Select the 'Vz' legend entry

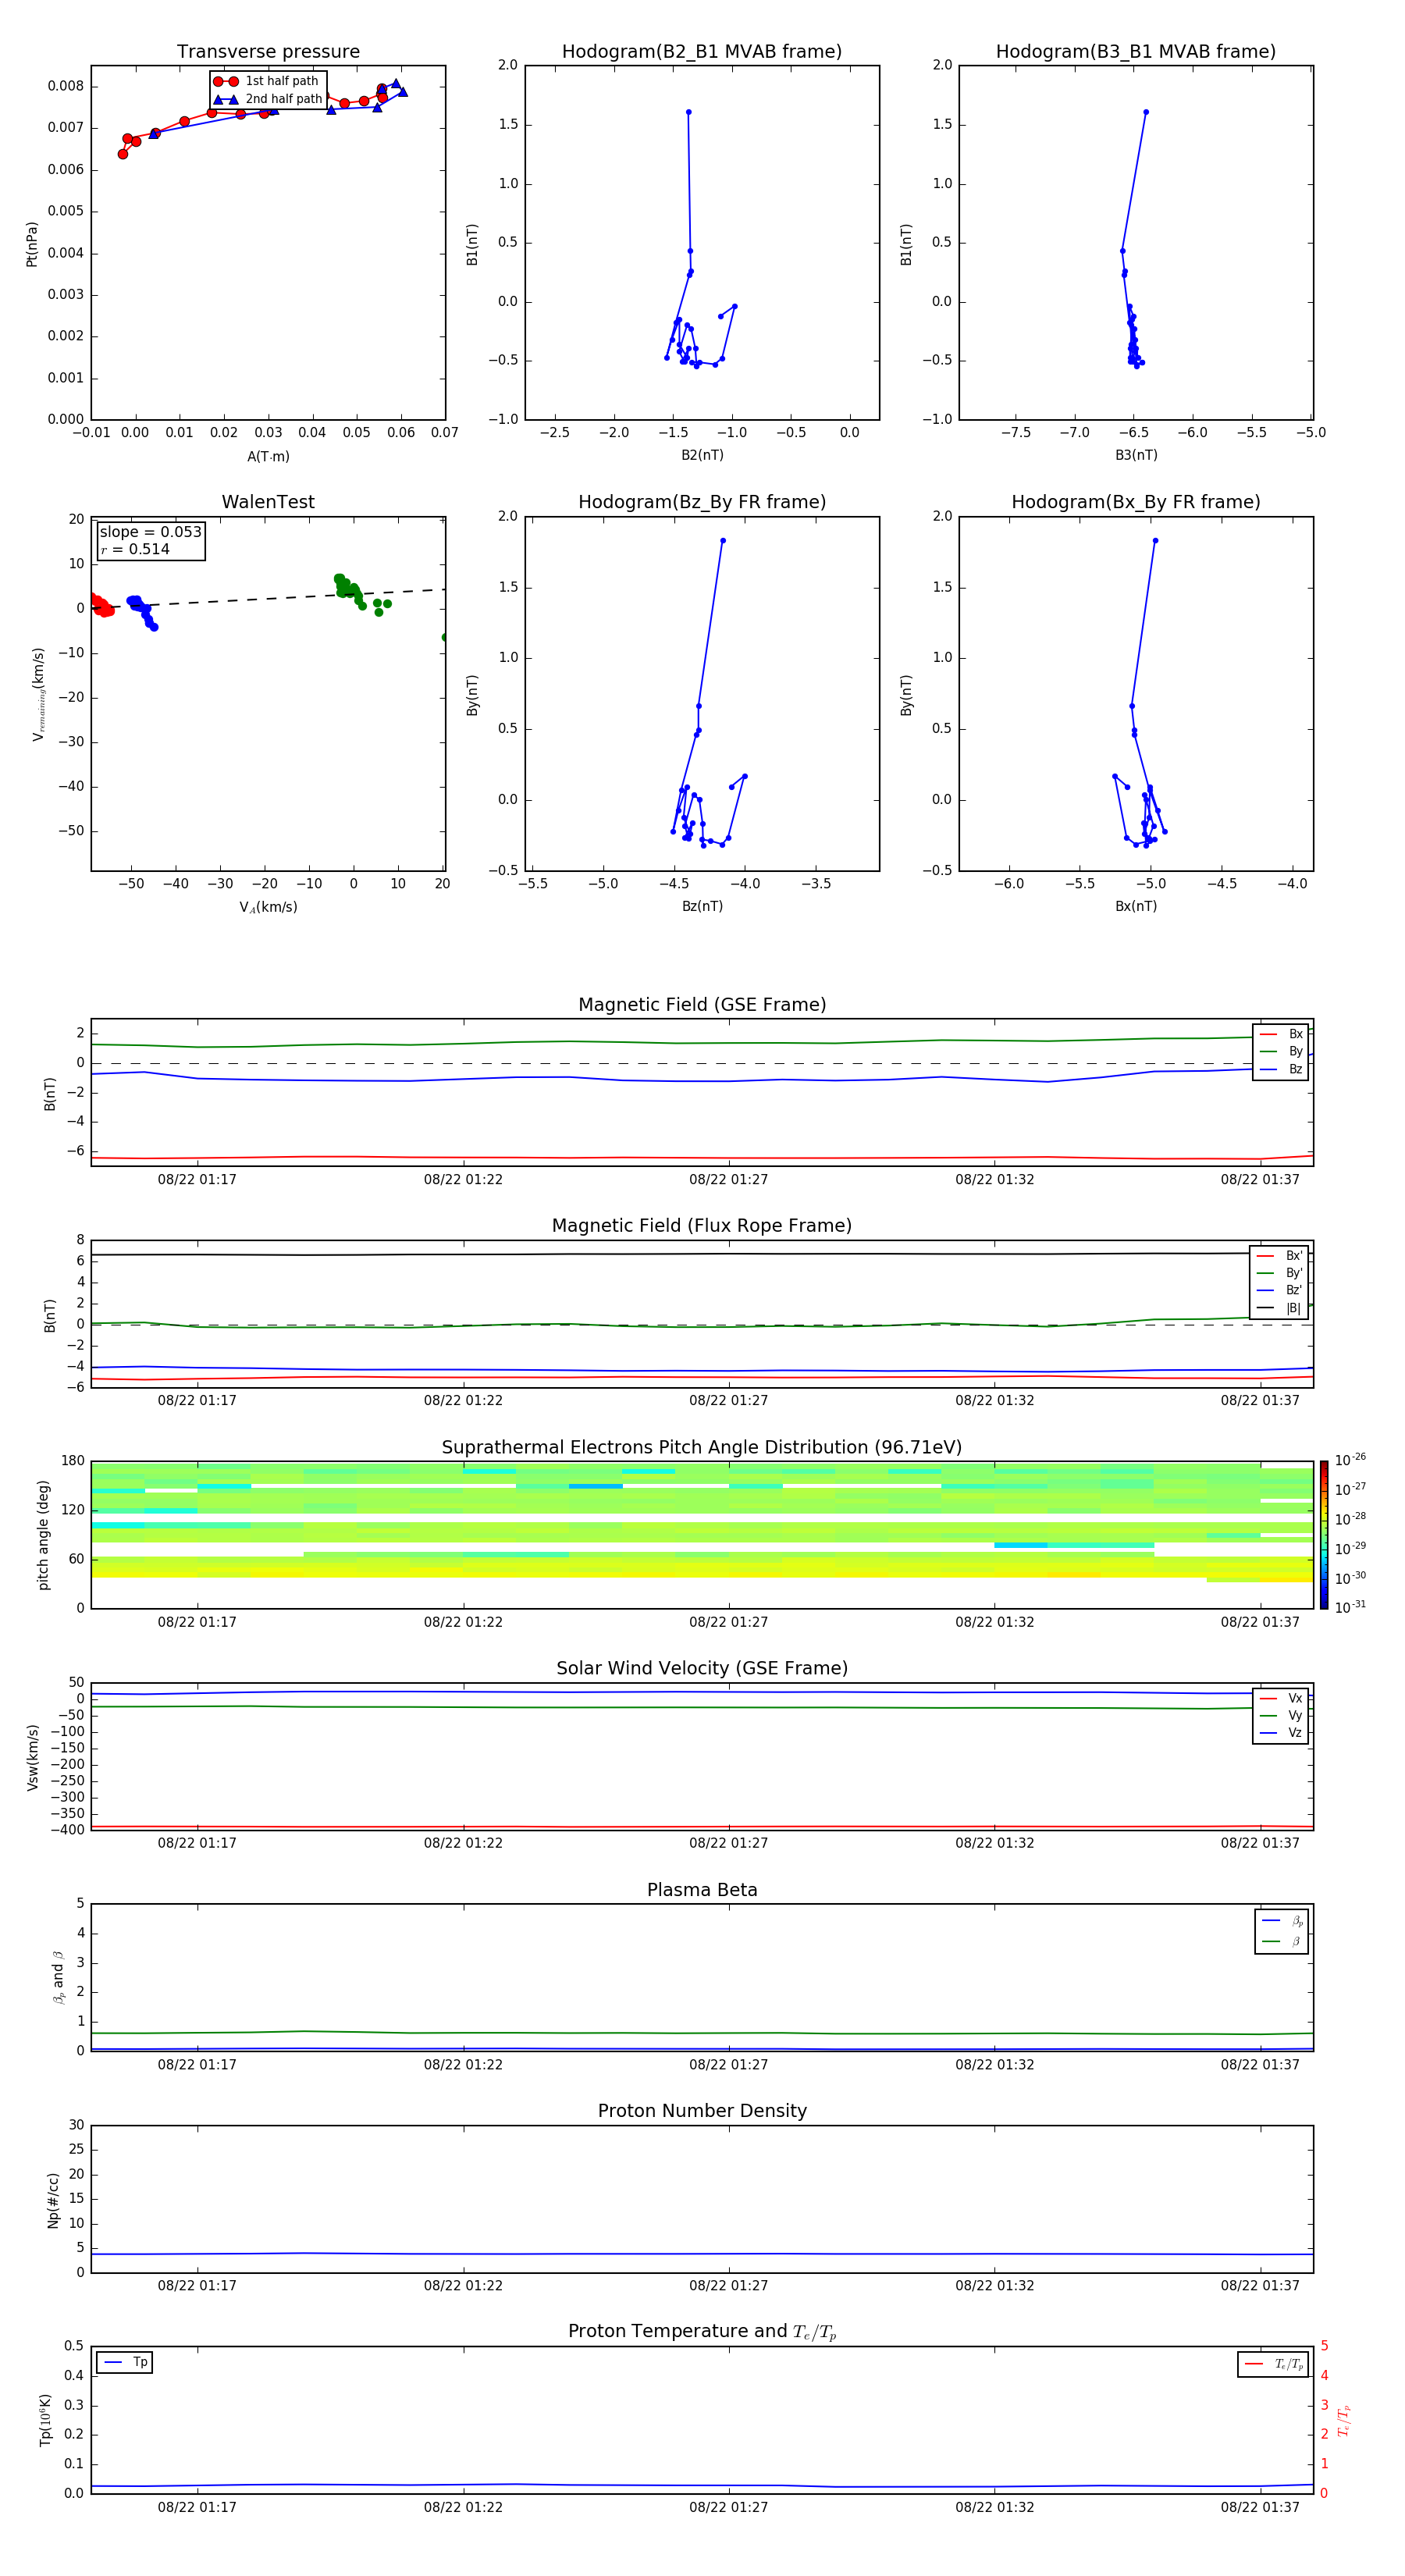tap(1281, 1732)
